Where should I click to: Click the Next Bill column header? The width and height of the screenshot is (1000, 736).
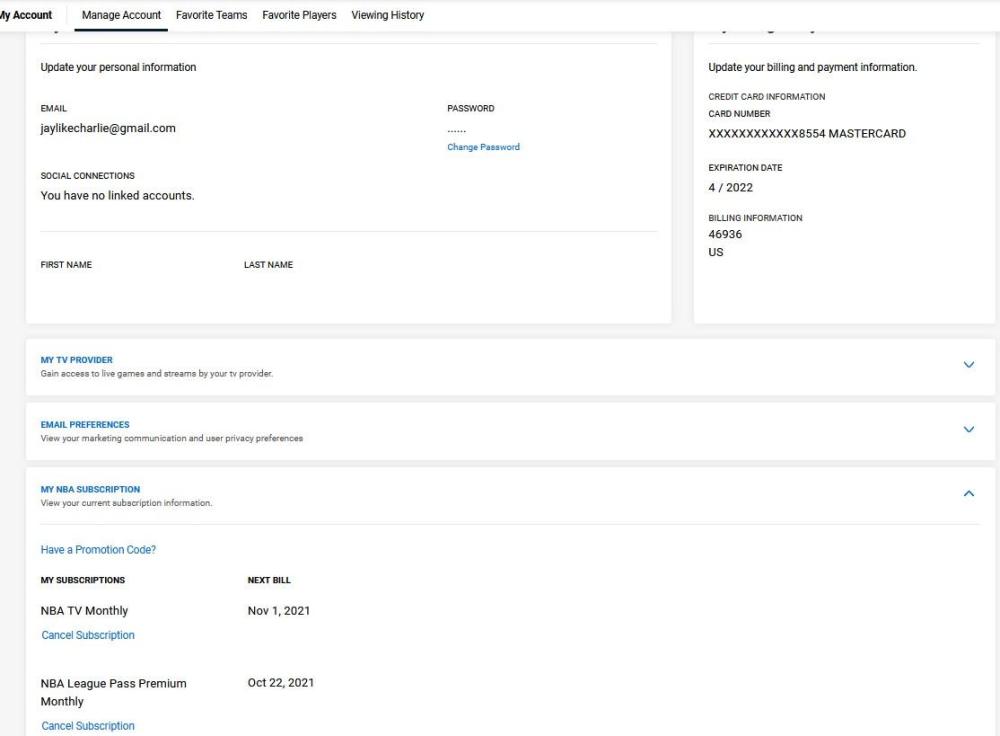(x=269, y=580)
